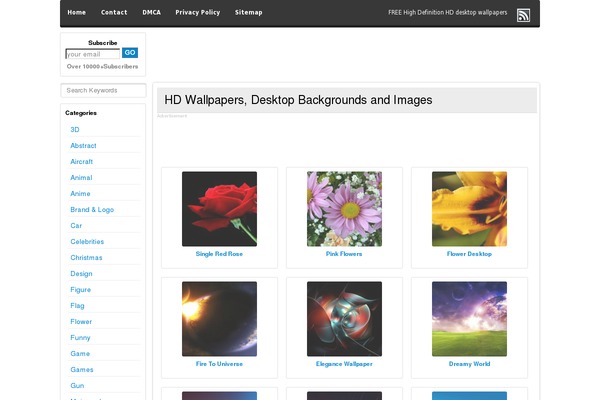Click the FREE High Definition tagline text
This screenshot has width=600, height=400.
448,13
